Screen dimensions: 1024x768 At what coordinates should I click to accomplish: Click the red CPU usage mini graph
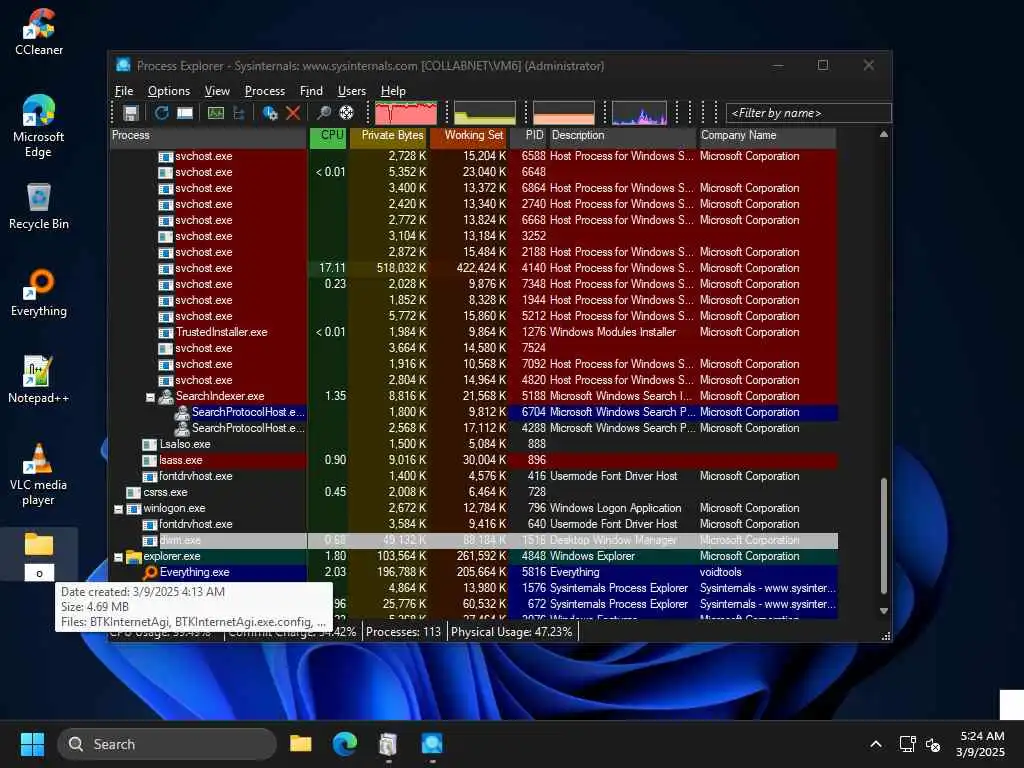406,113
